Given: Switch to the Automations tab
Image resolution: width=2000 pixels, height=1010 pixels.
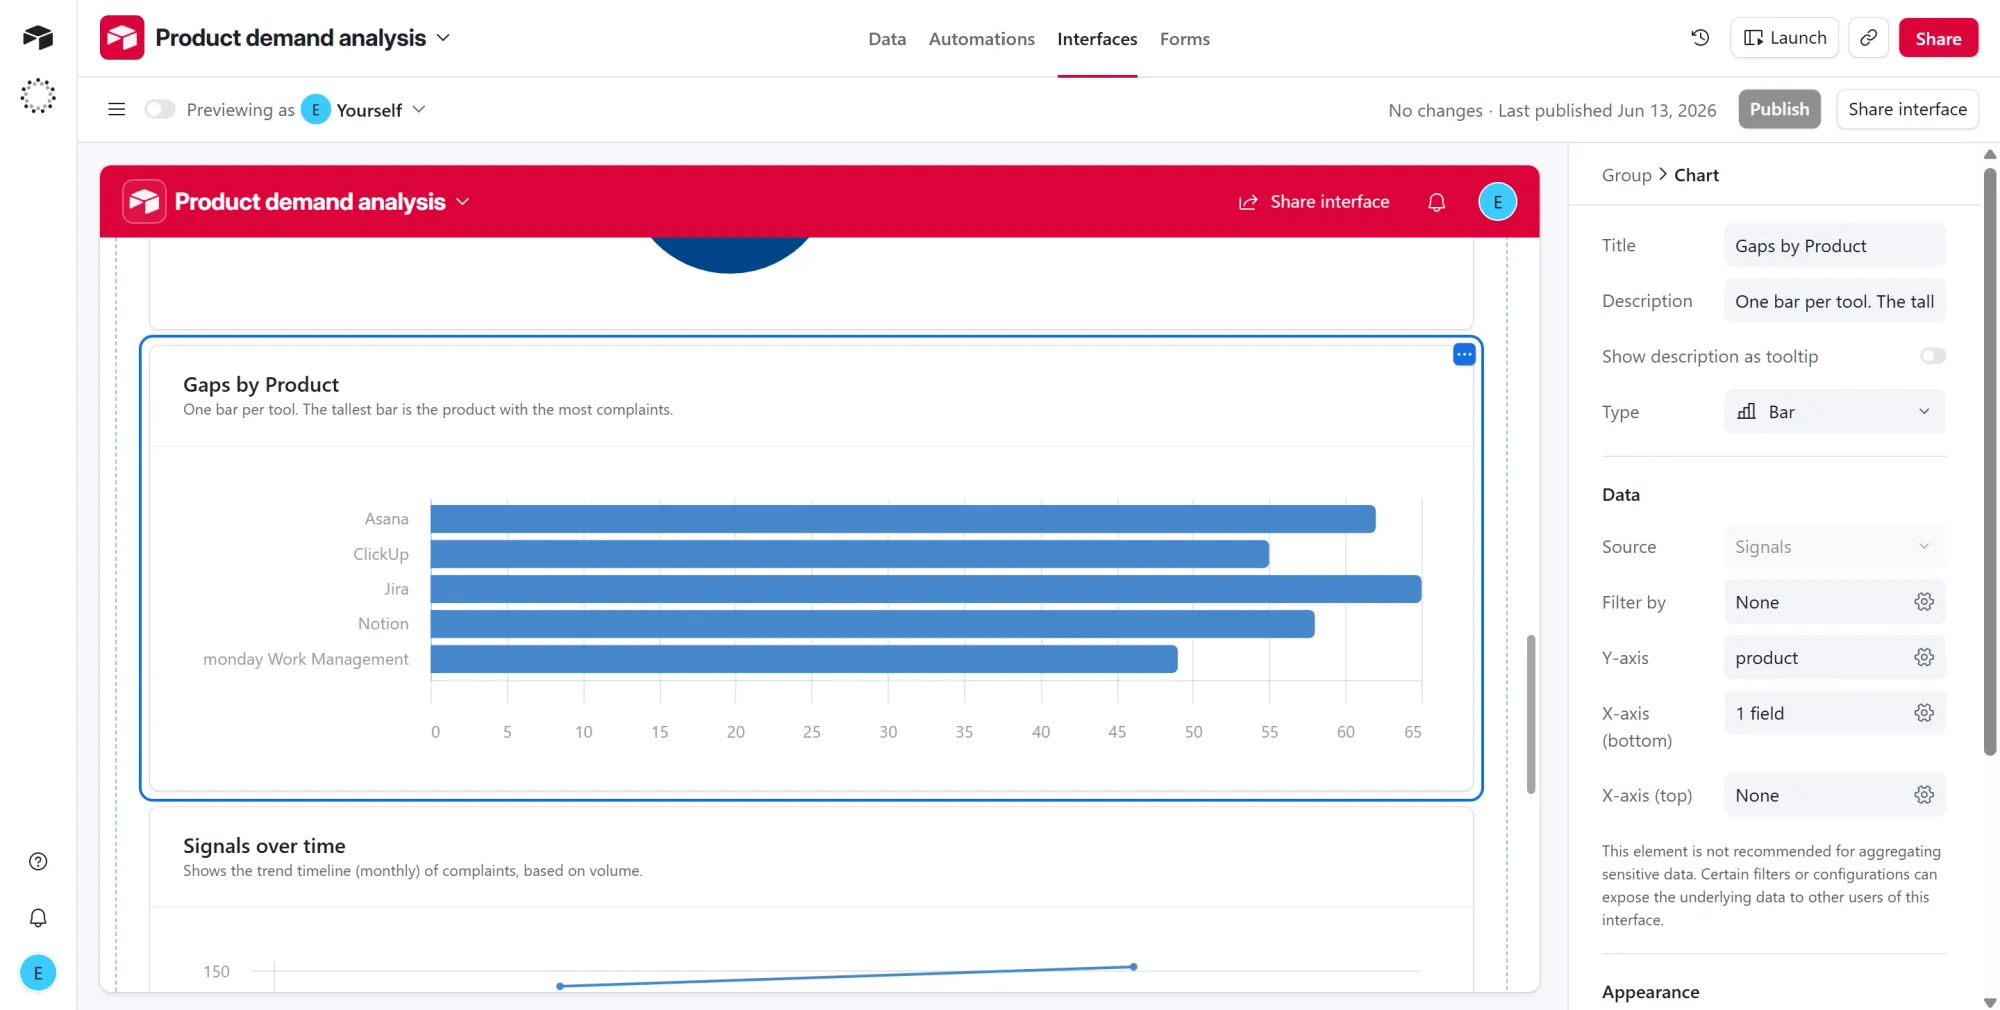Looking at the screenshot, I should [x=981, y=39].
